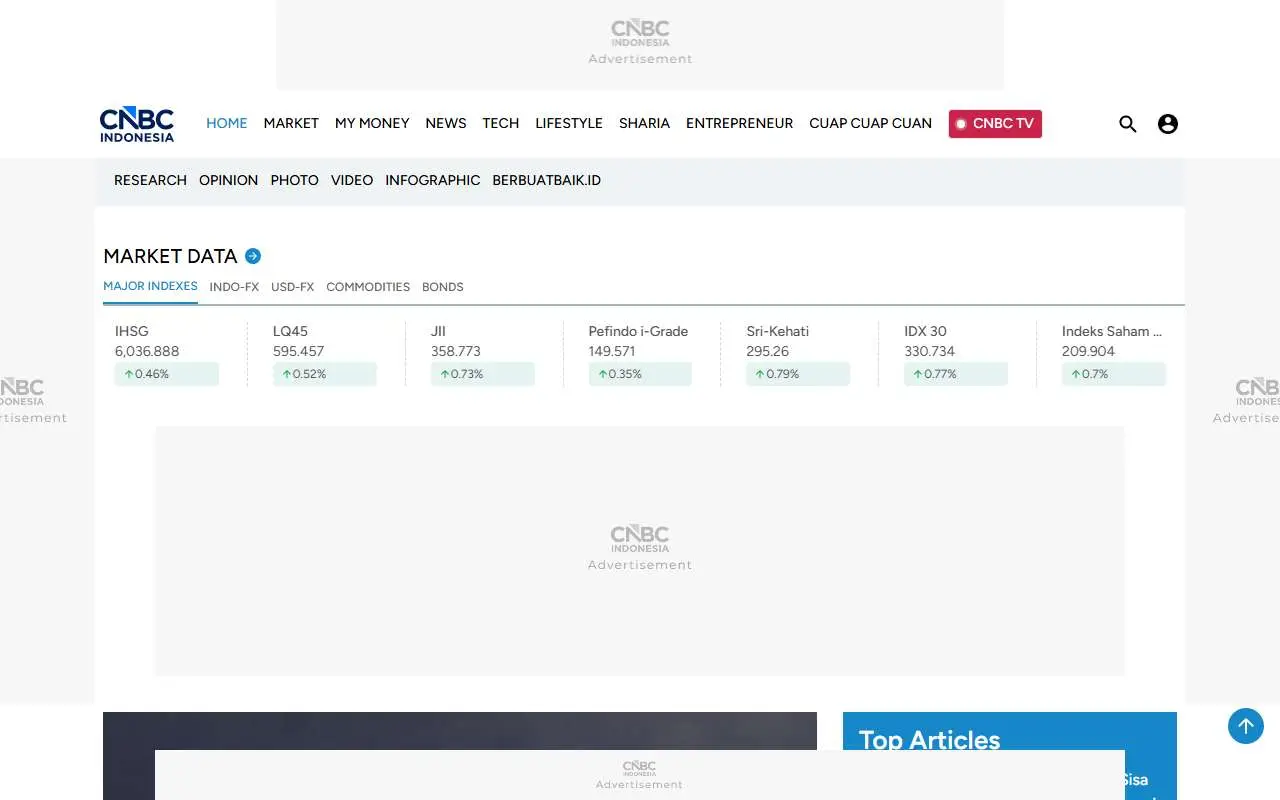Open the OPINION link
The image size is (1280, 800).
228,180
